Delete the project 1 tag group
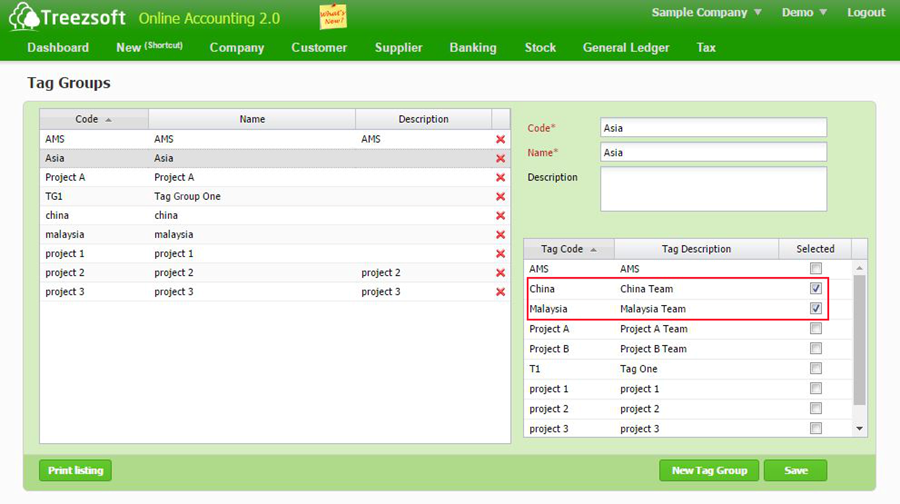 click(x=501, y=253)
